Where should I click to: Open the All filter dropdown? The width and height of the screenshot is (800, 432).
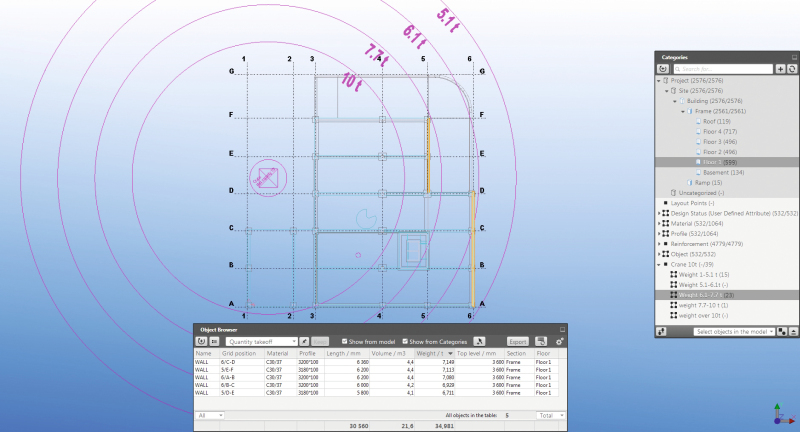pyautogui.click(x=210, y=416)
